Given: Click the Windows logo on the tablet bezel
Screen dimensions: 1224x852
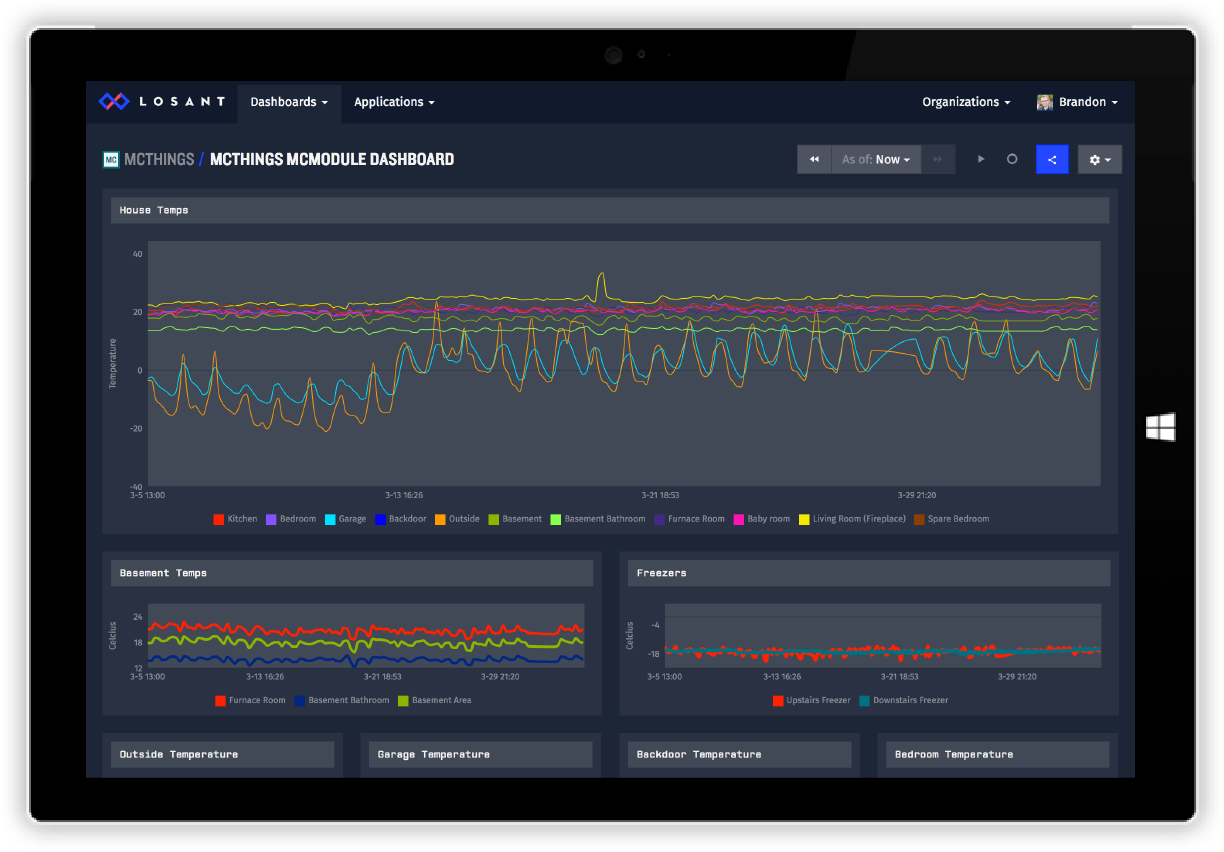Looking at the screenshot, I should coord(1160,427).
